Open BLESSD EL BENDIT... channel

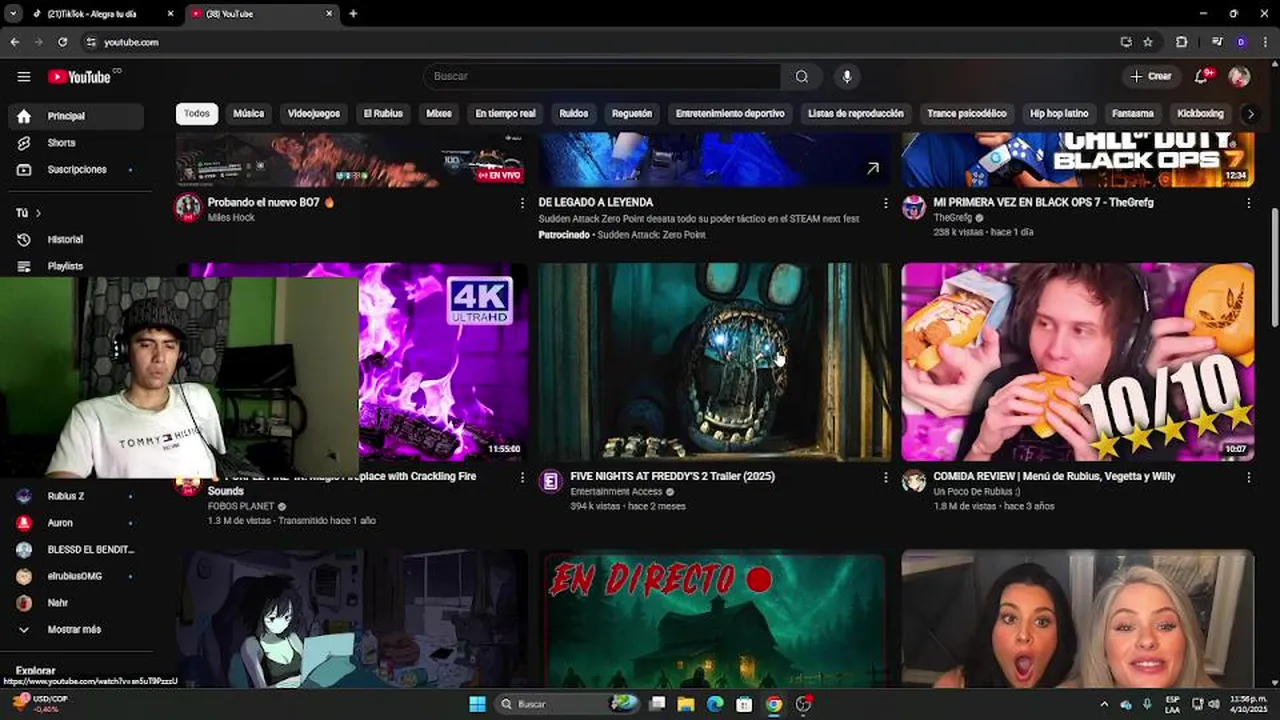tap(76, 550)
